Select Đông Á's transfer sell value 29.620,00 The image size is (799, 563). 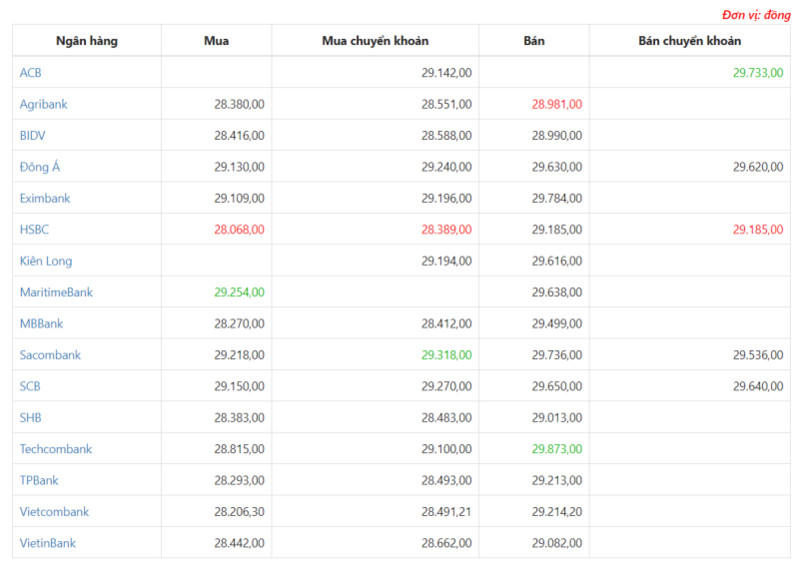[758, 167]
